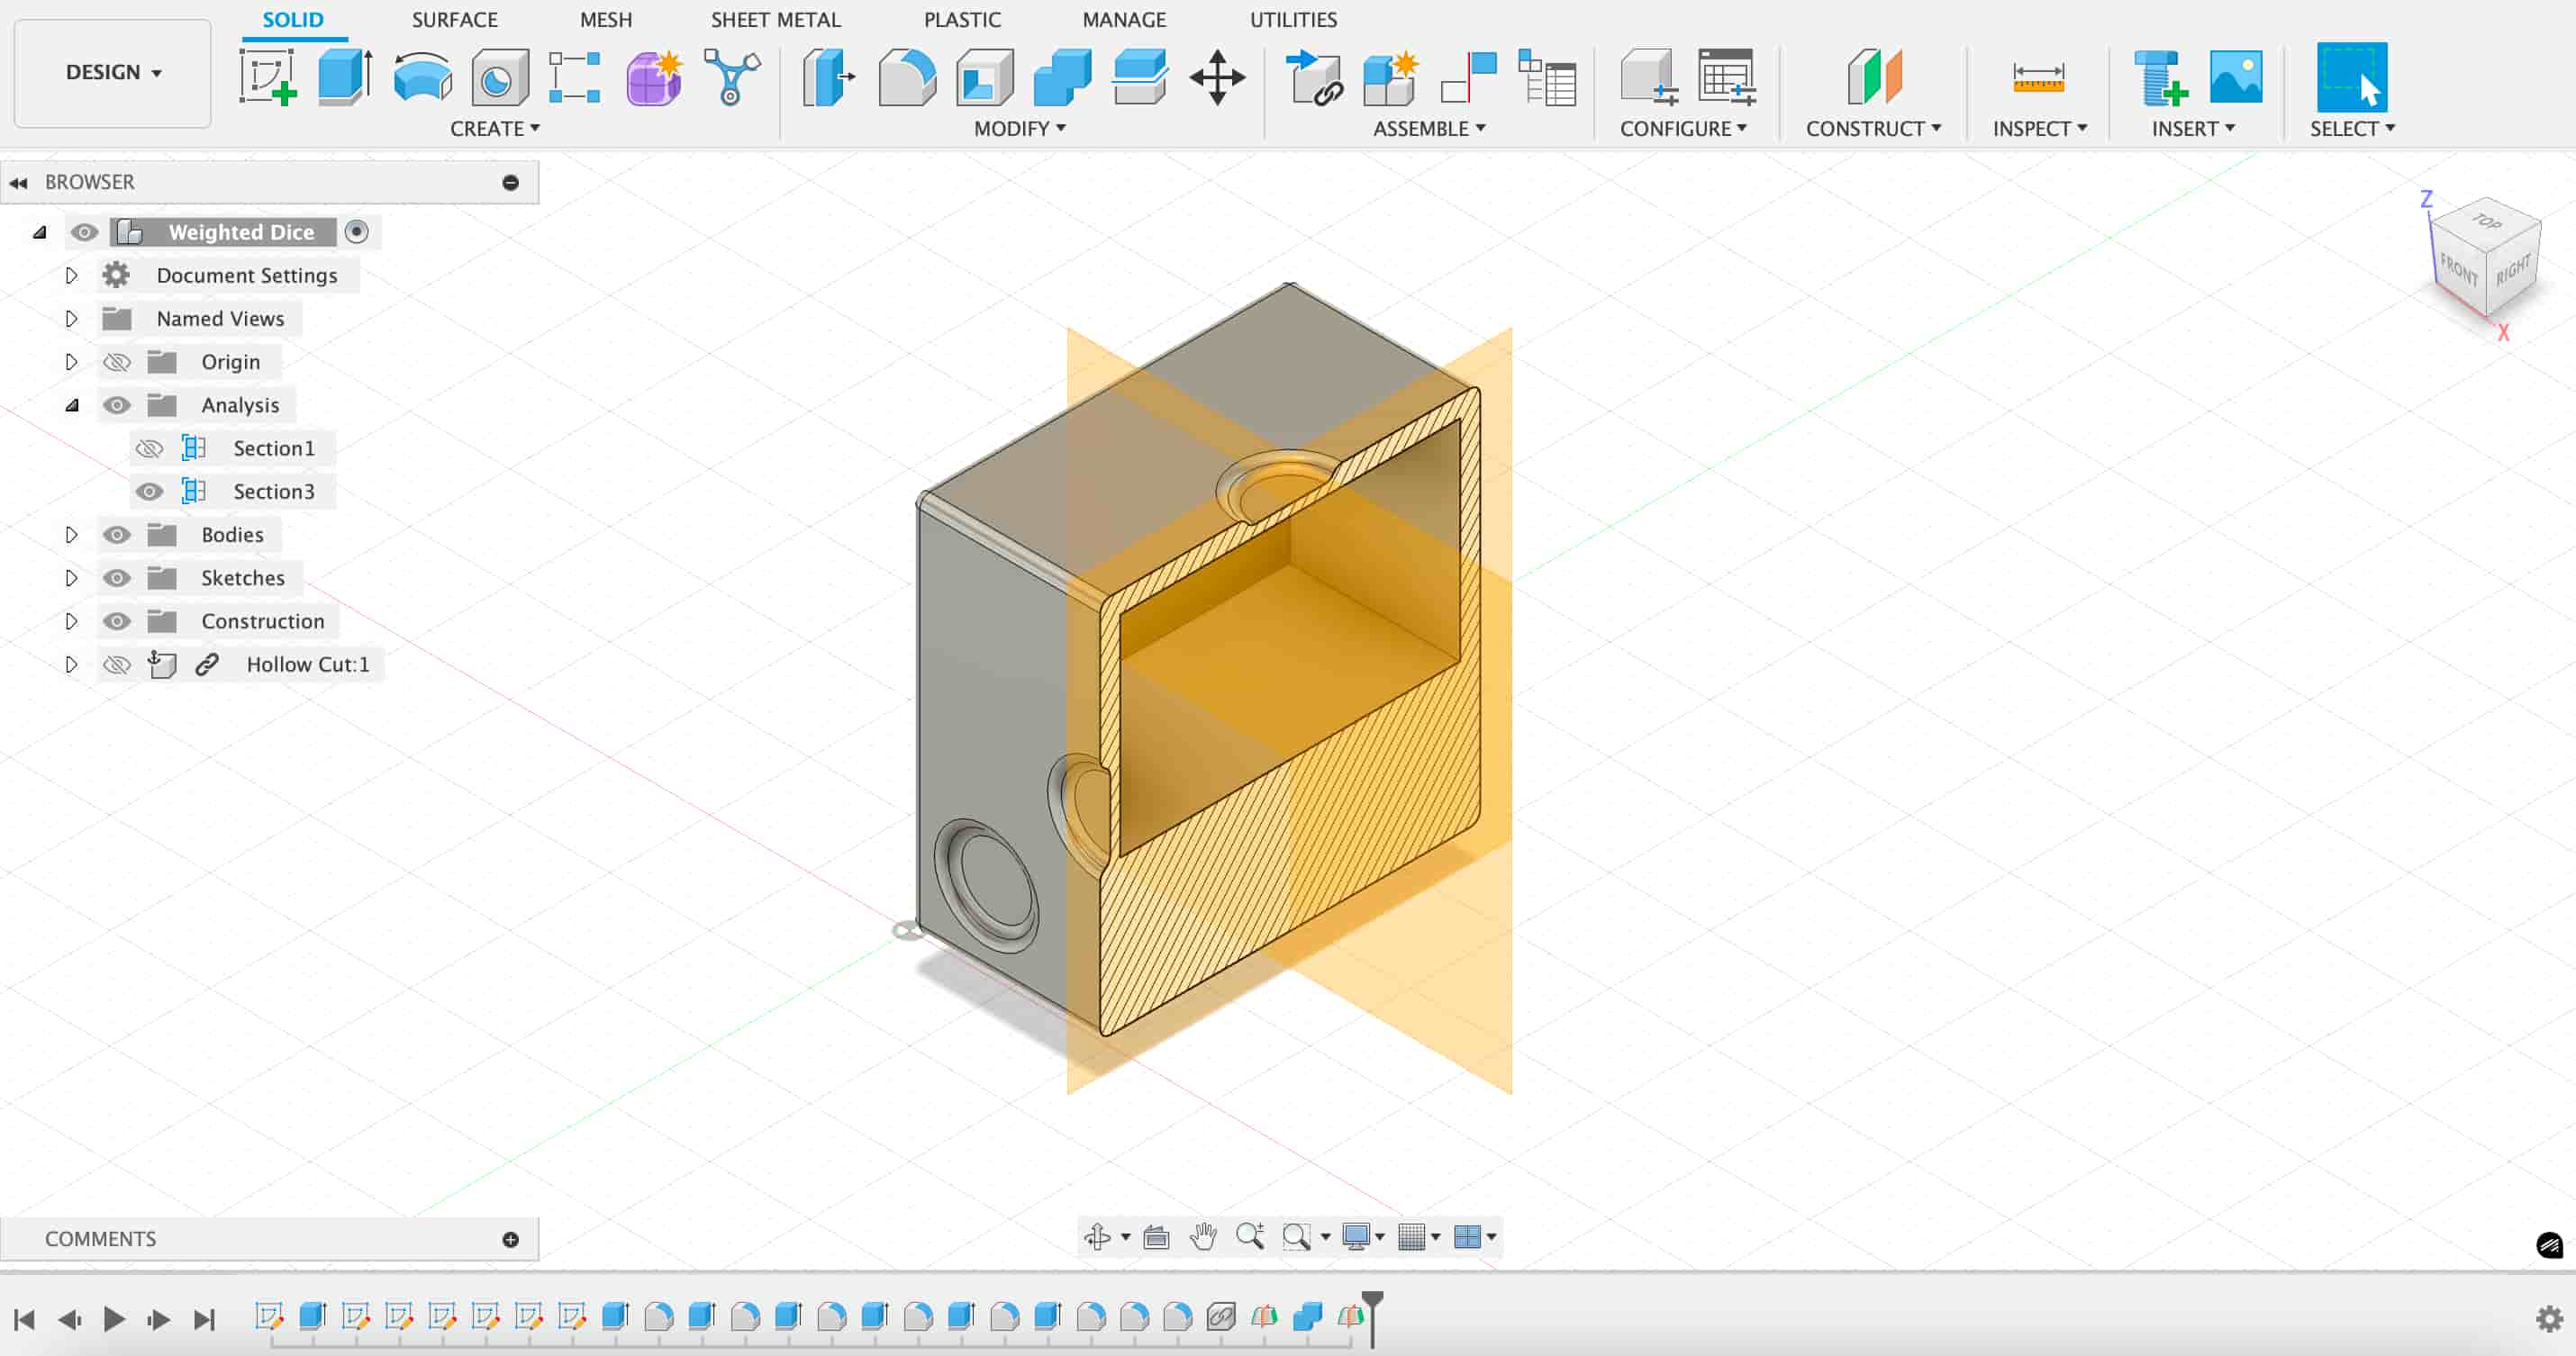Open the Measure tool icon
The height and width of the screenshot is (1356, 2576).
[x=2037, y=77]
